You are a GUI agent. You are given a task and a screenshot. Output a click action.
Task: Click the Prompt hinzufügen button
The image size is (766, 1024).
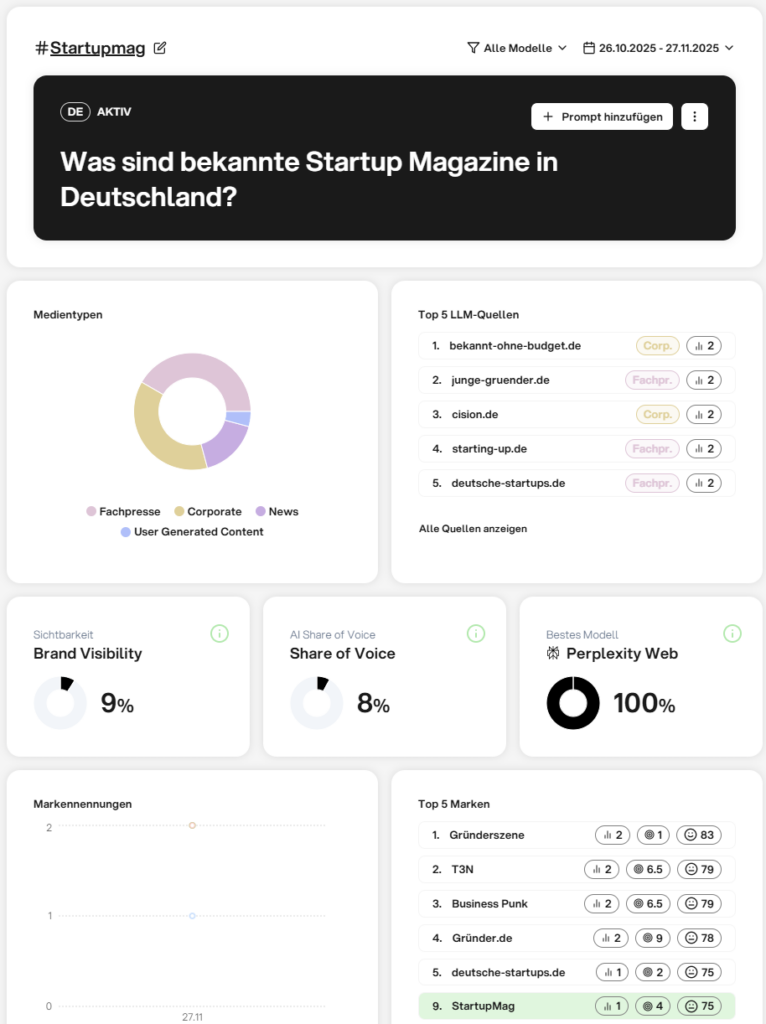pyautogui.click(x=602, y=116)
